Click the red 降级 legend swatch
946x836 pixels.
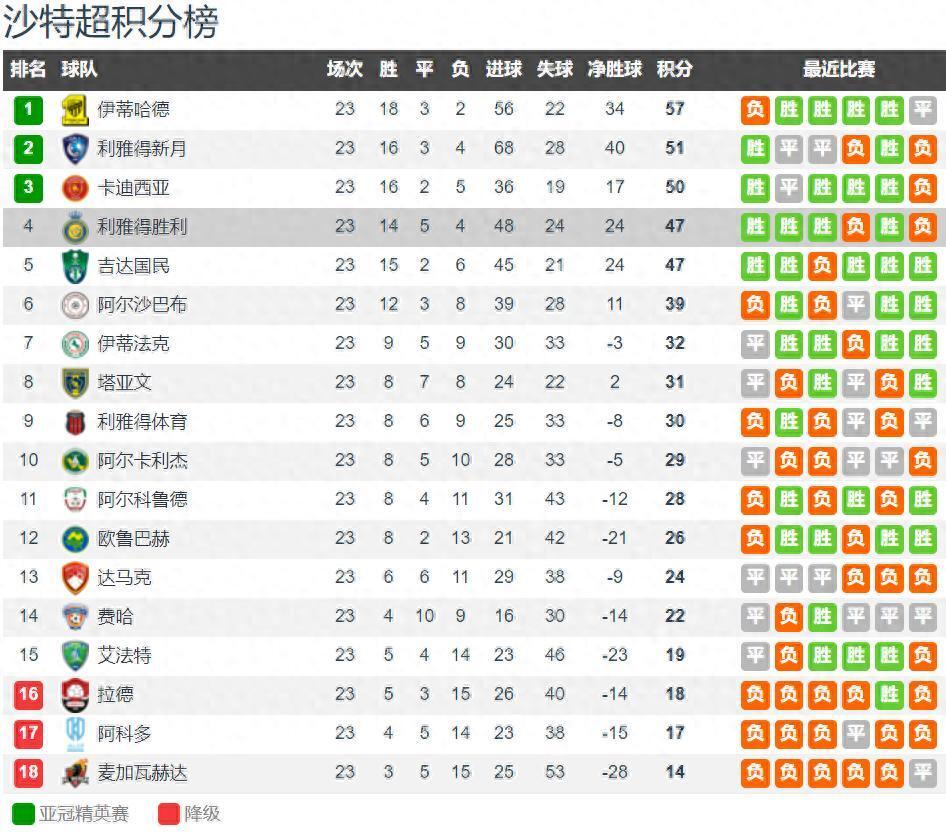[169, 814]
